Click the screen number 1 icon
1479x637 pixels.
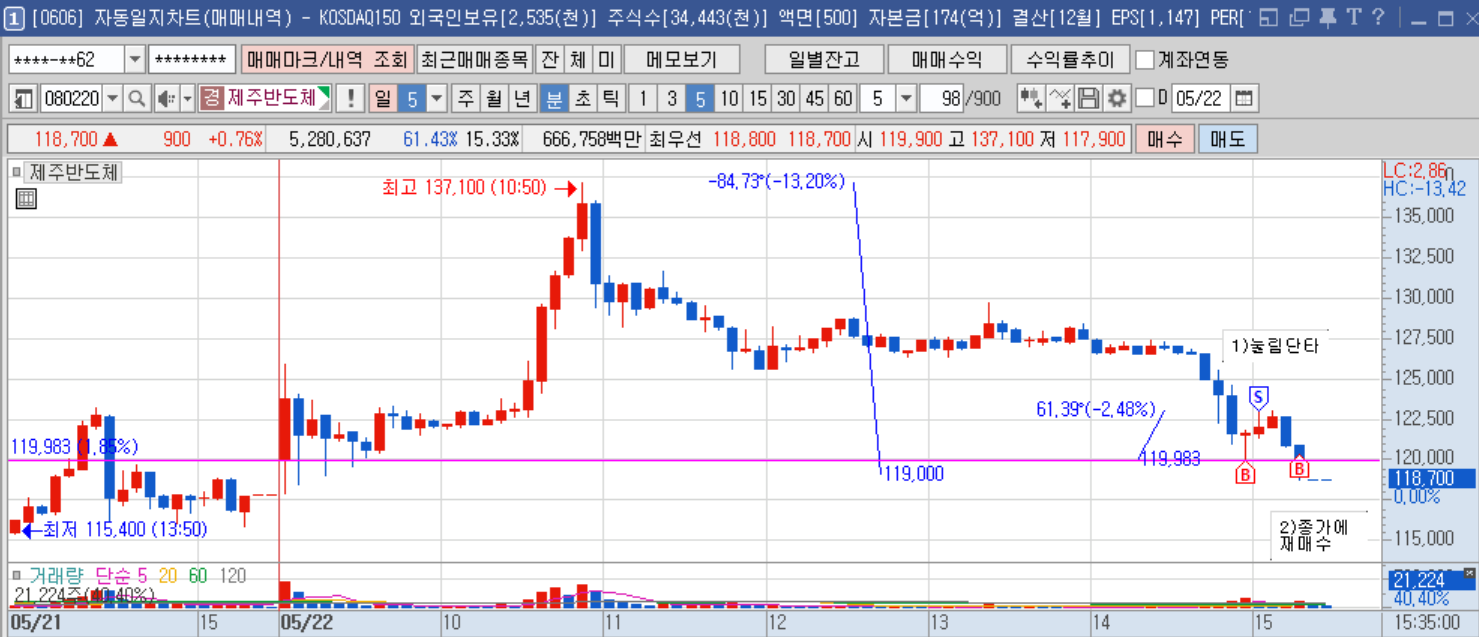click(x=15, y=17)
